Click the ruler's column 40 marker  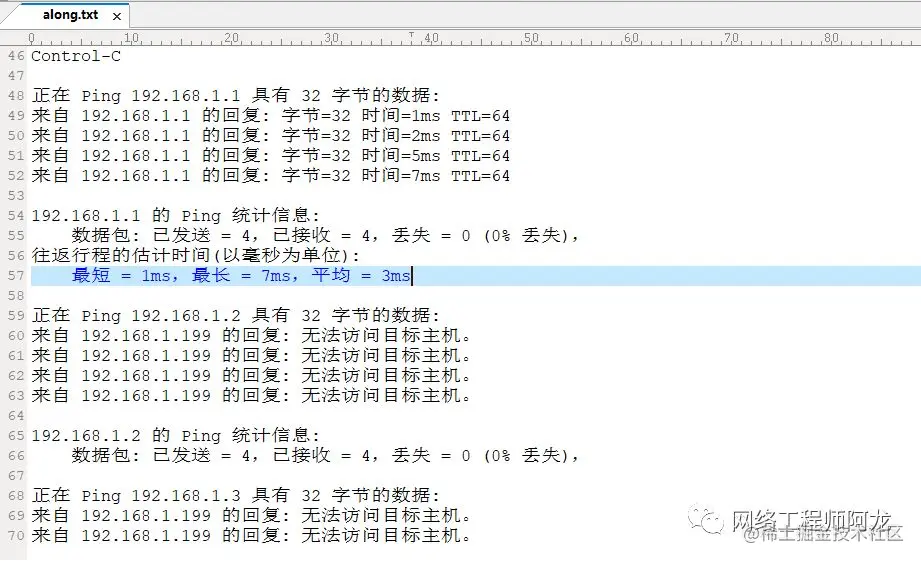(x=431, y=38)
